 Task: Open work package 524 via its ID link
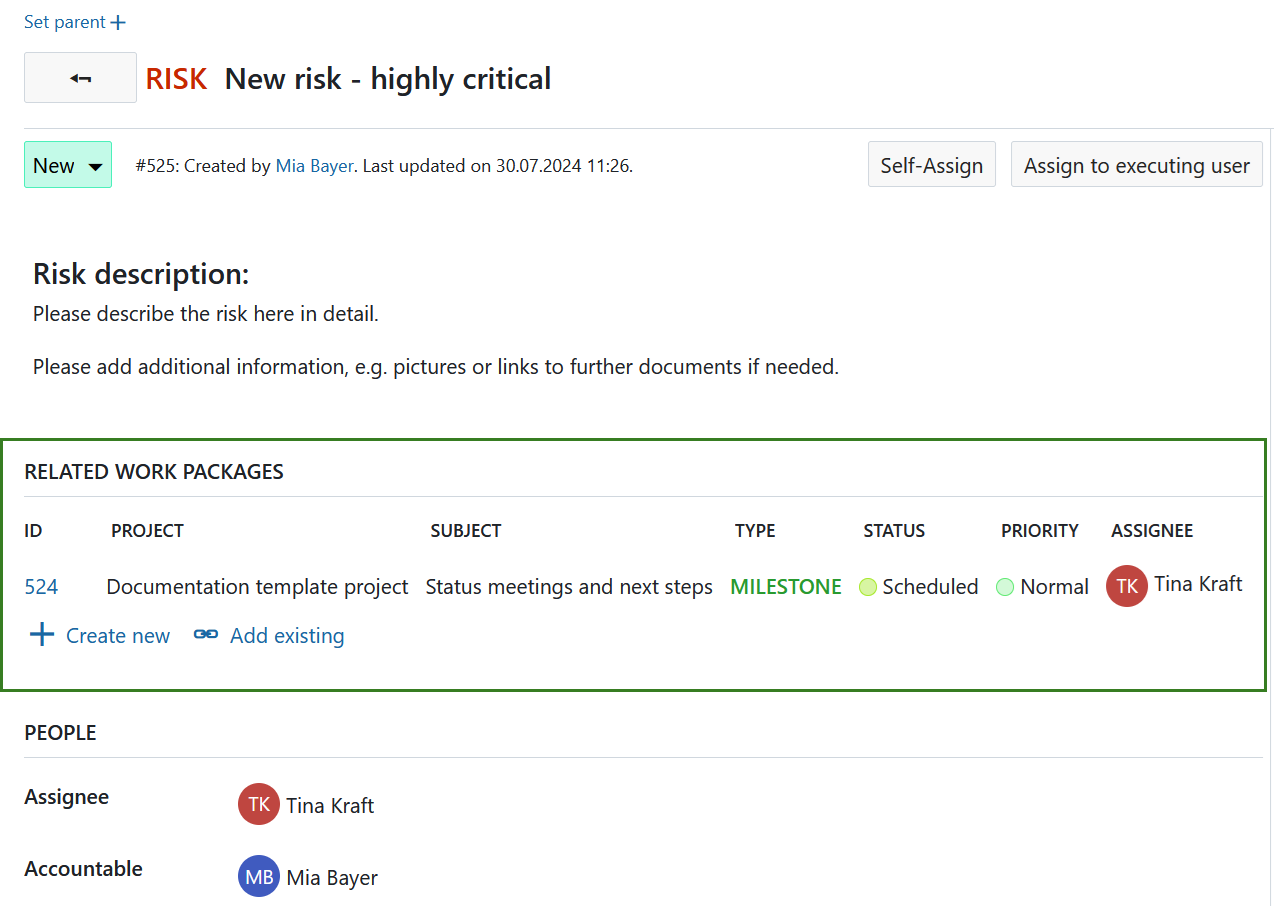click(x=41, y=587)
